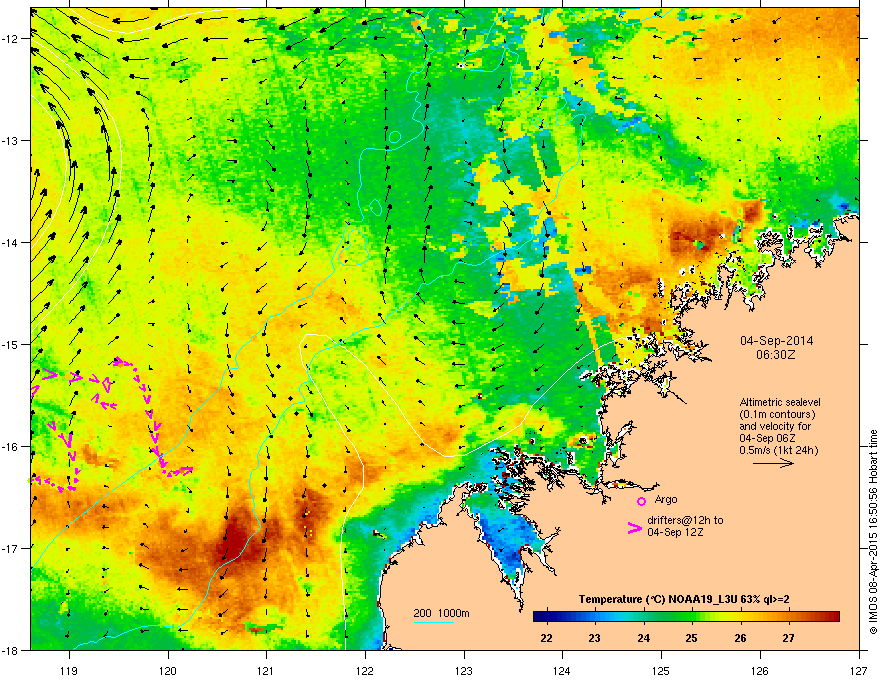The image size is (880, 680).
Task: Click latitude axis label -18
Action: tap(12, 650)
